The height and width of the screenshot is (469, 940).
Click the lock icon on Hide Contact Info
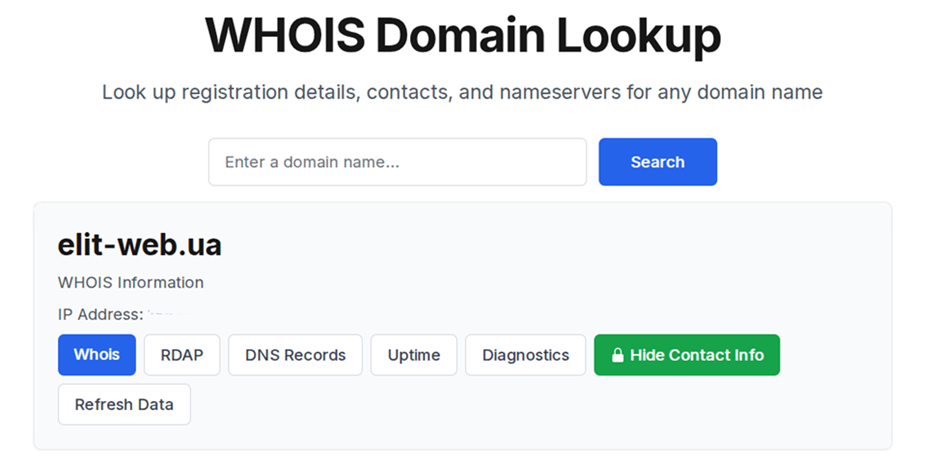(x=618, y=355)
